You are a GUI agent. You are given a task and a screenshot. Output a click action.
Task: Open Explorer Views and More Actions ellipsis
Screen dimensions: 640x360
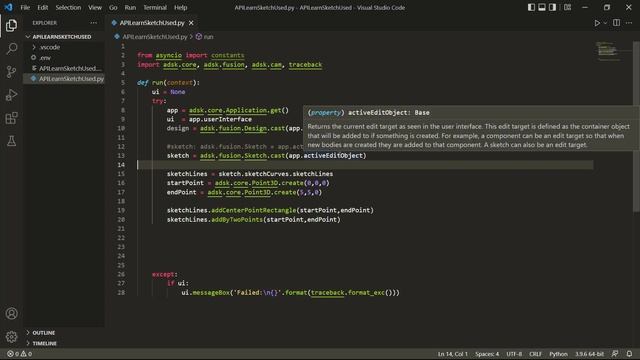pyautogui.click(x=93, y=23)
